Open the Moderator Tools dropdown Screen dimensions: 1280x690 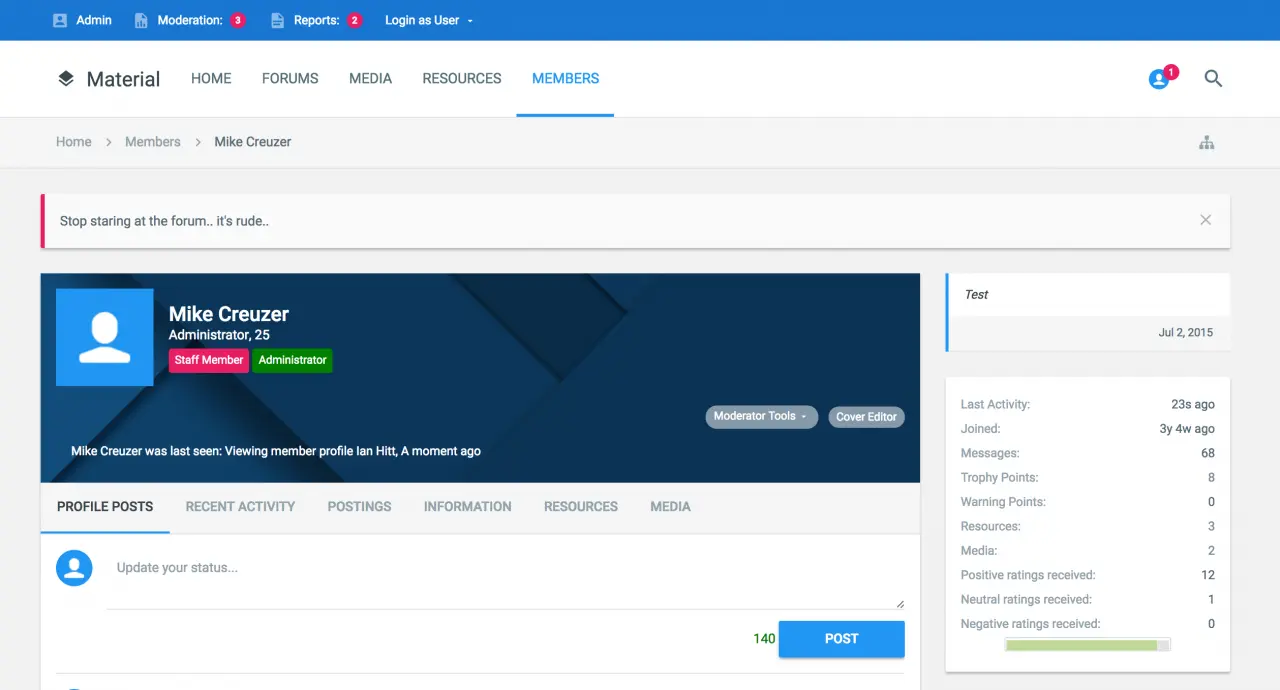[x=761, y=417]
